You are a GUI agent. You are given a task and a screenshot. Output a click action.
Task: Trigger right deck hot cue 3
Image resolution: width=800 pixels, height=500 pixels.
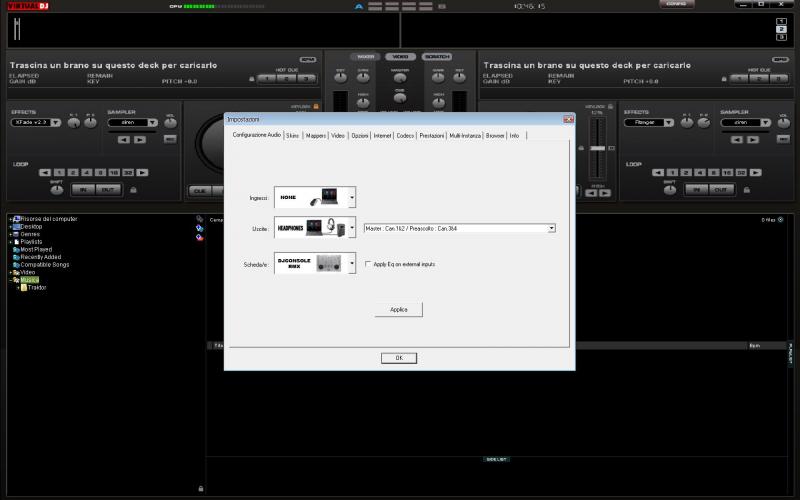[x=779, y=79]
